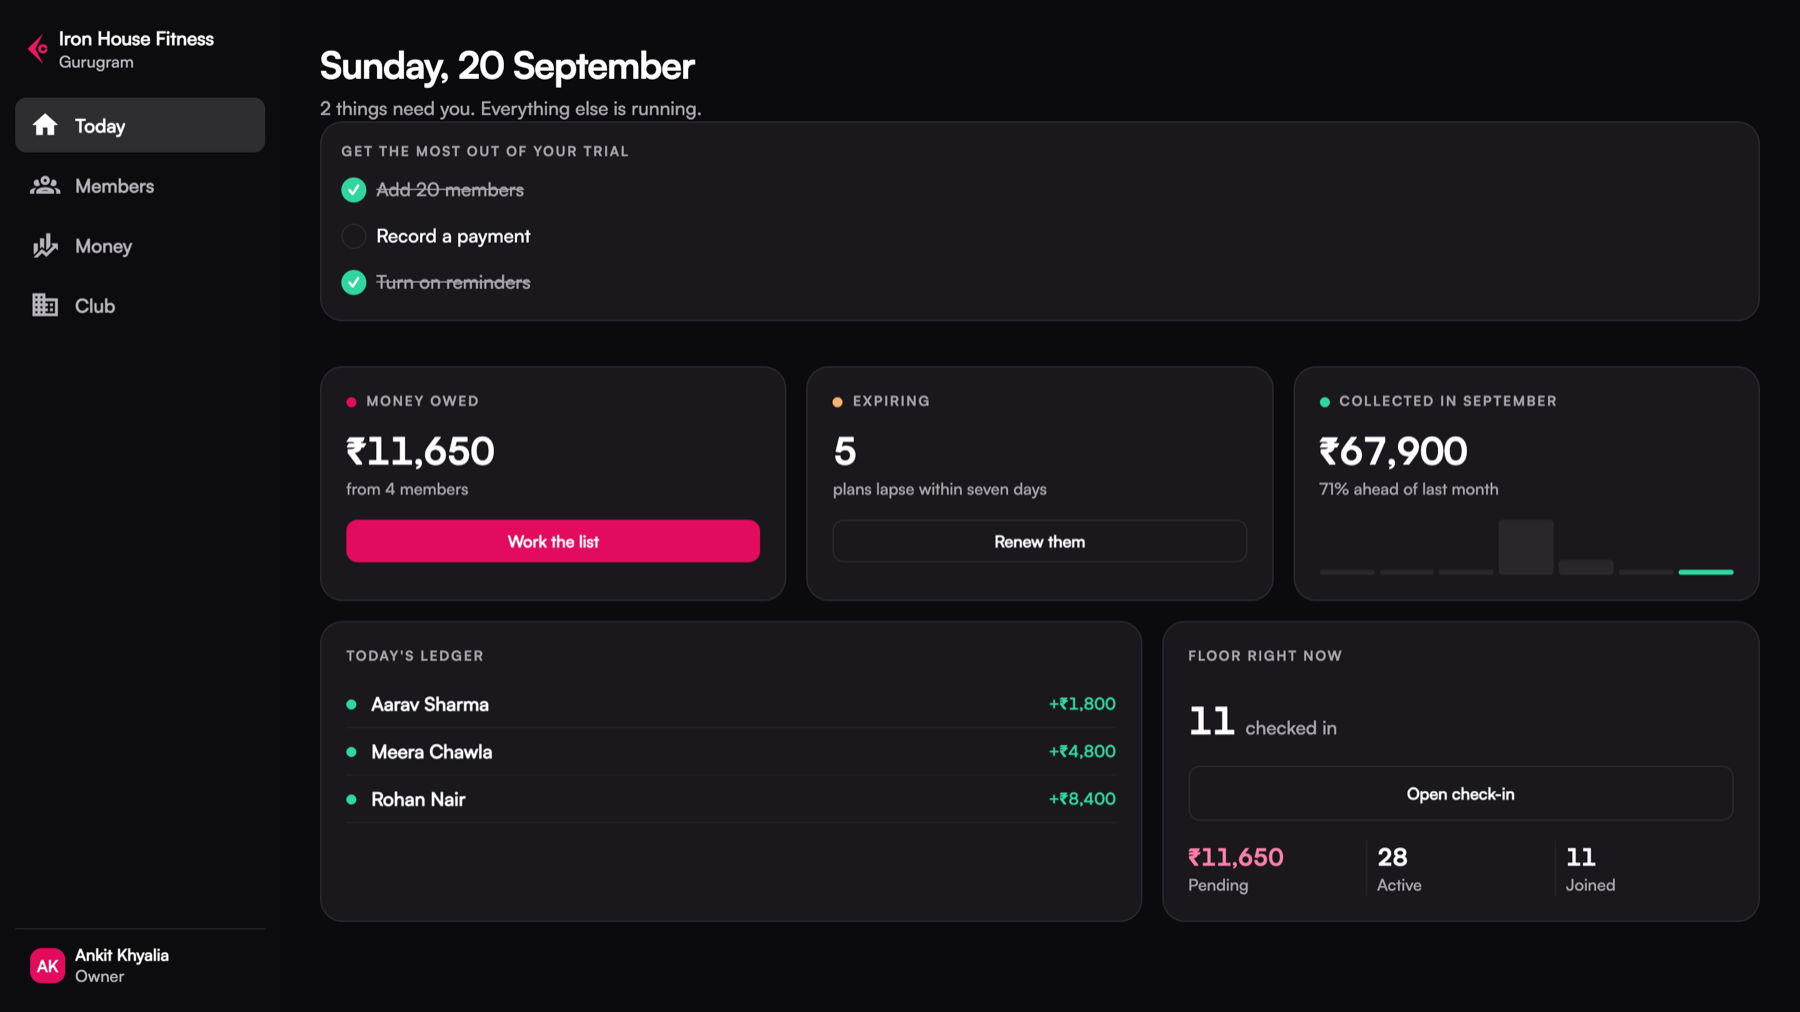
Task: Click the green bar in September chart
Action: tap(1705, 572)
